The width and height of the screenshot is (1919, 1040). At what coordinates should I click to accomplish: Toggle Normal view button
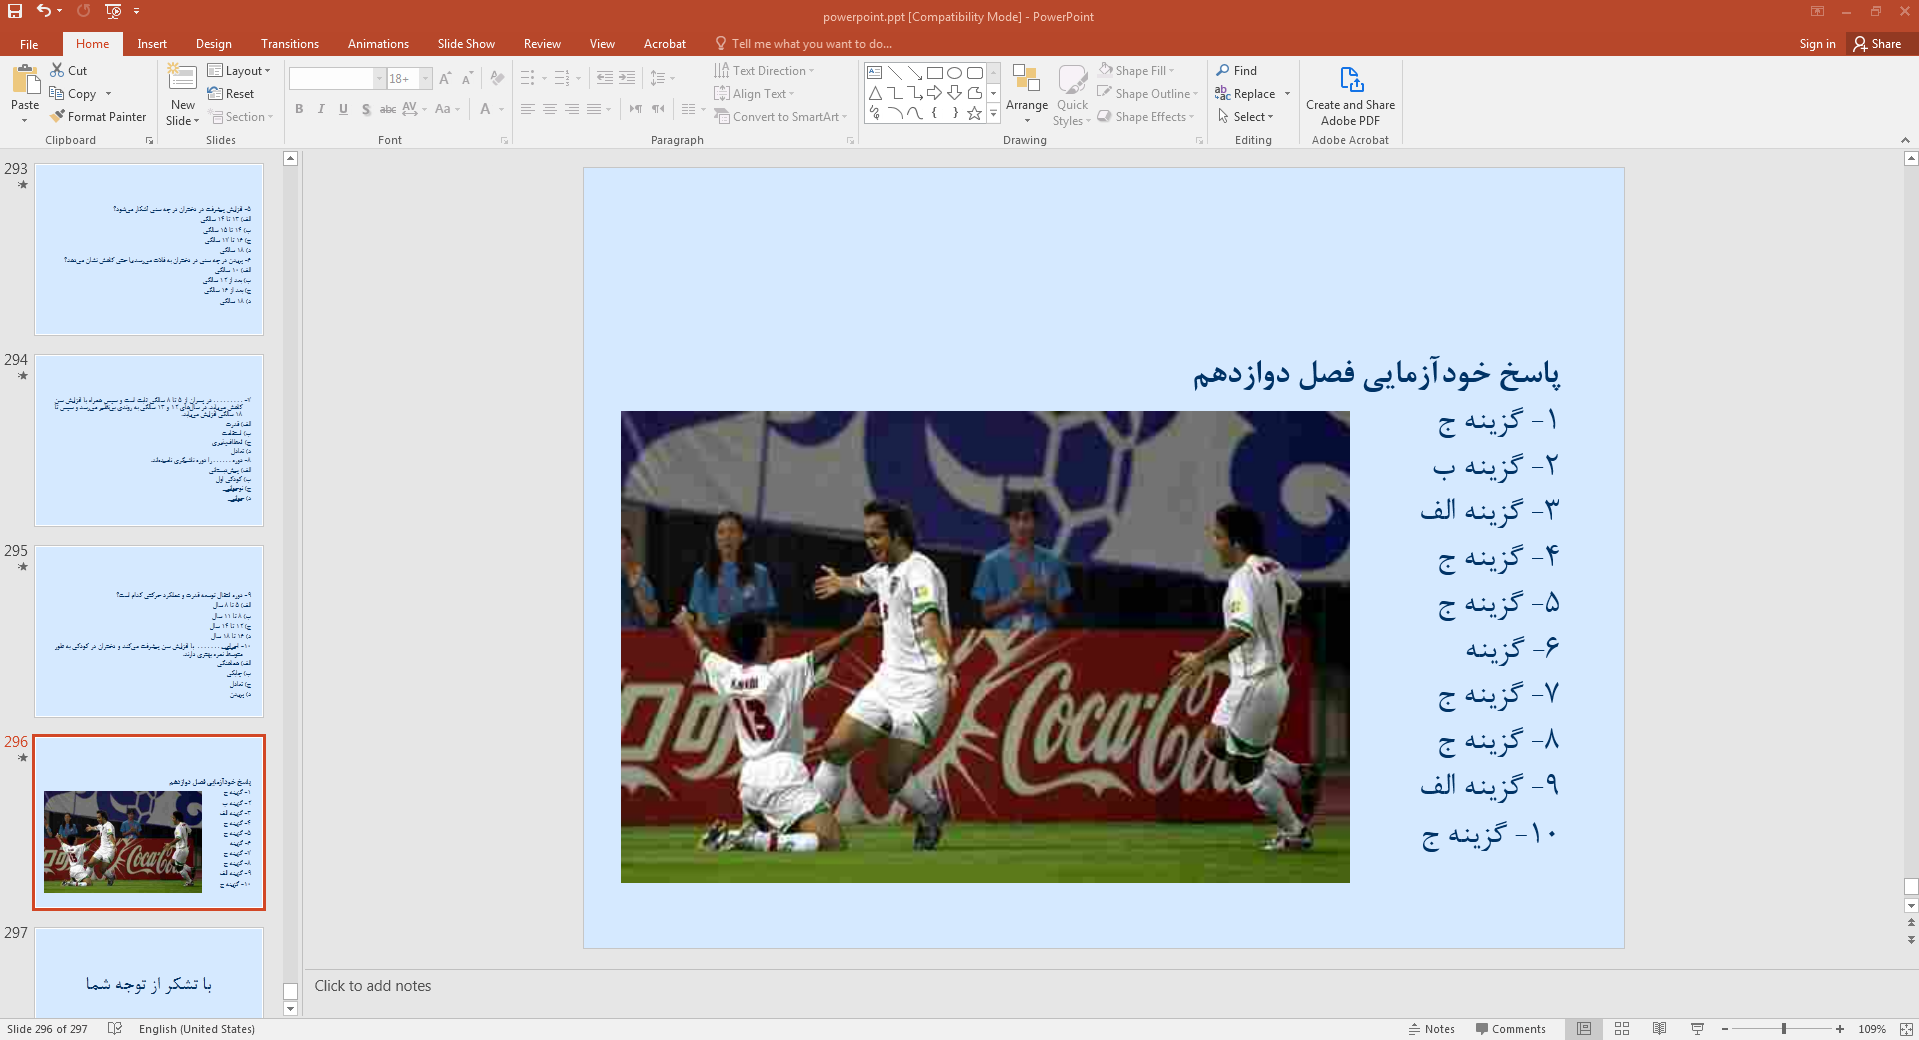point(1584,1029)
